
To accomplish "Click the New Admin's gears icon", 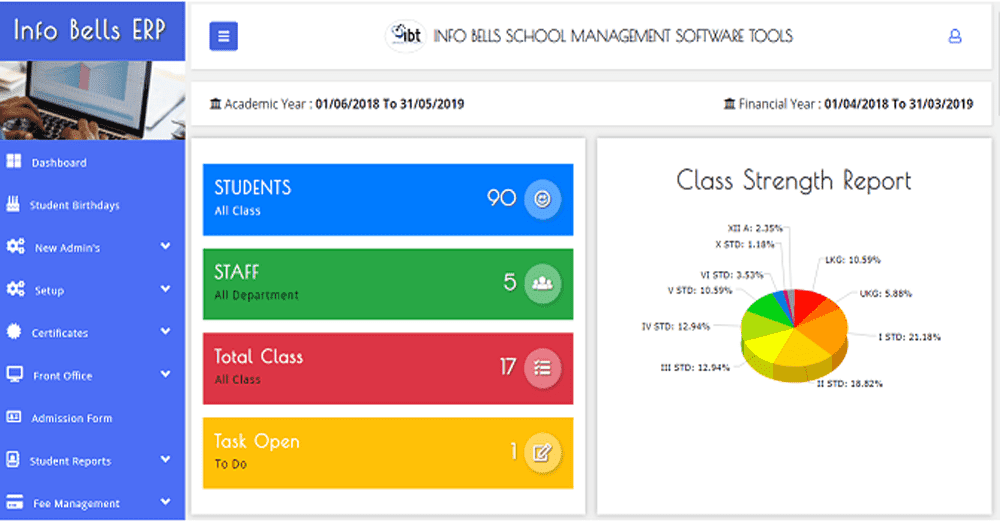I will (15, 246).
